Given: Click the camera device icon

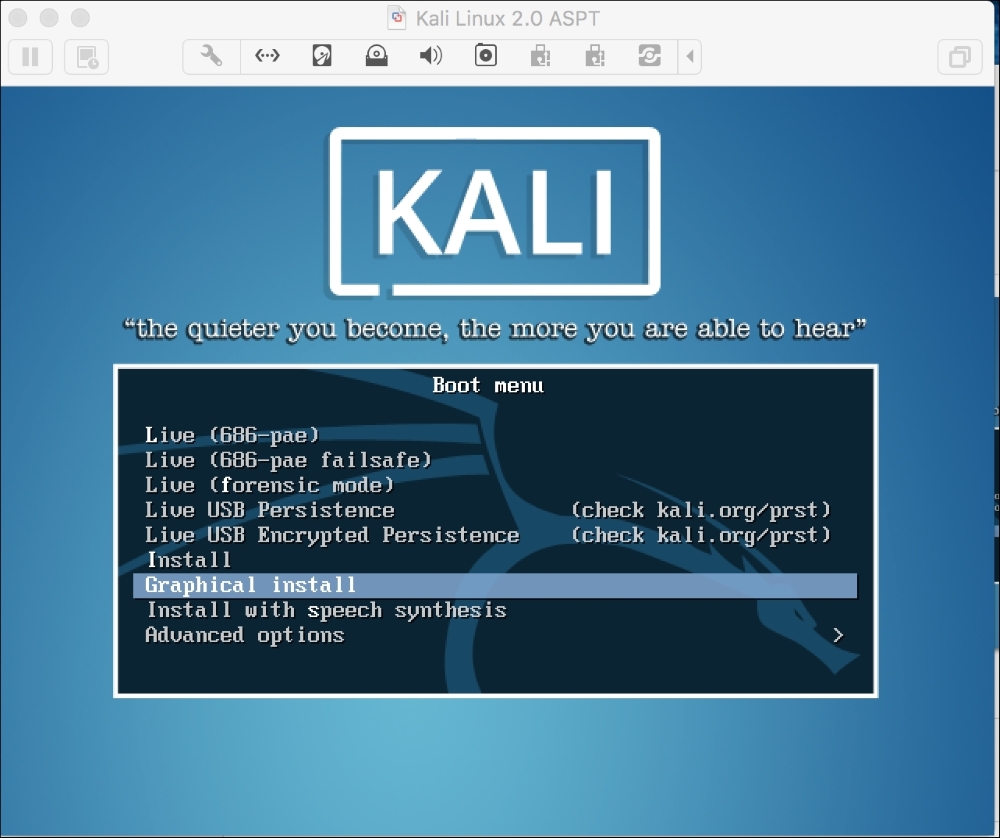Looking at the screenshot, I should click(x=485, y=57).
